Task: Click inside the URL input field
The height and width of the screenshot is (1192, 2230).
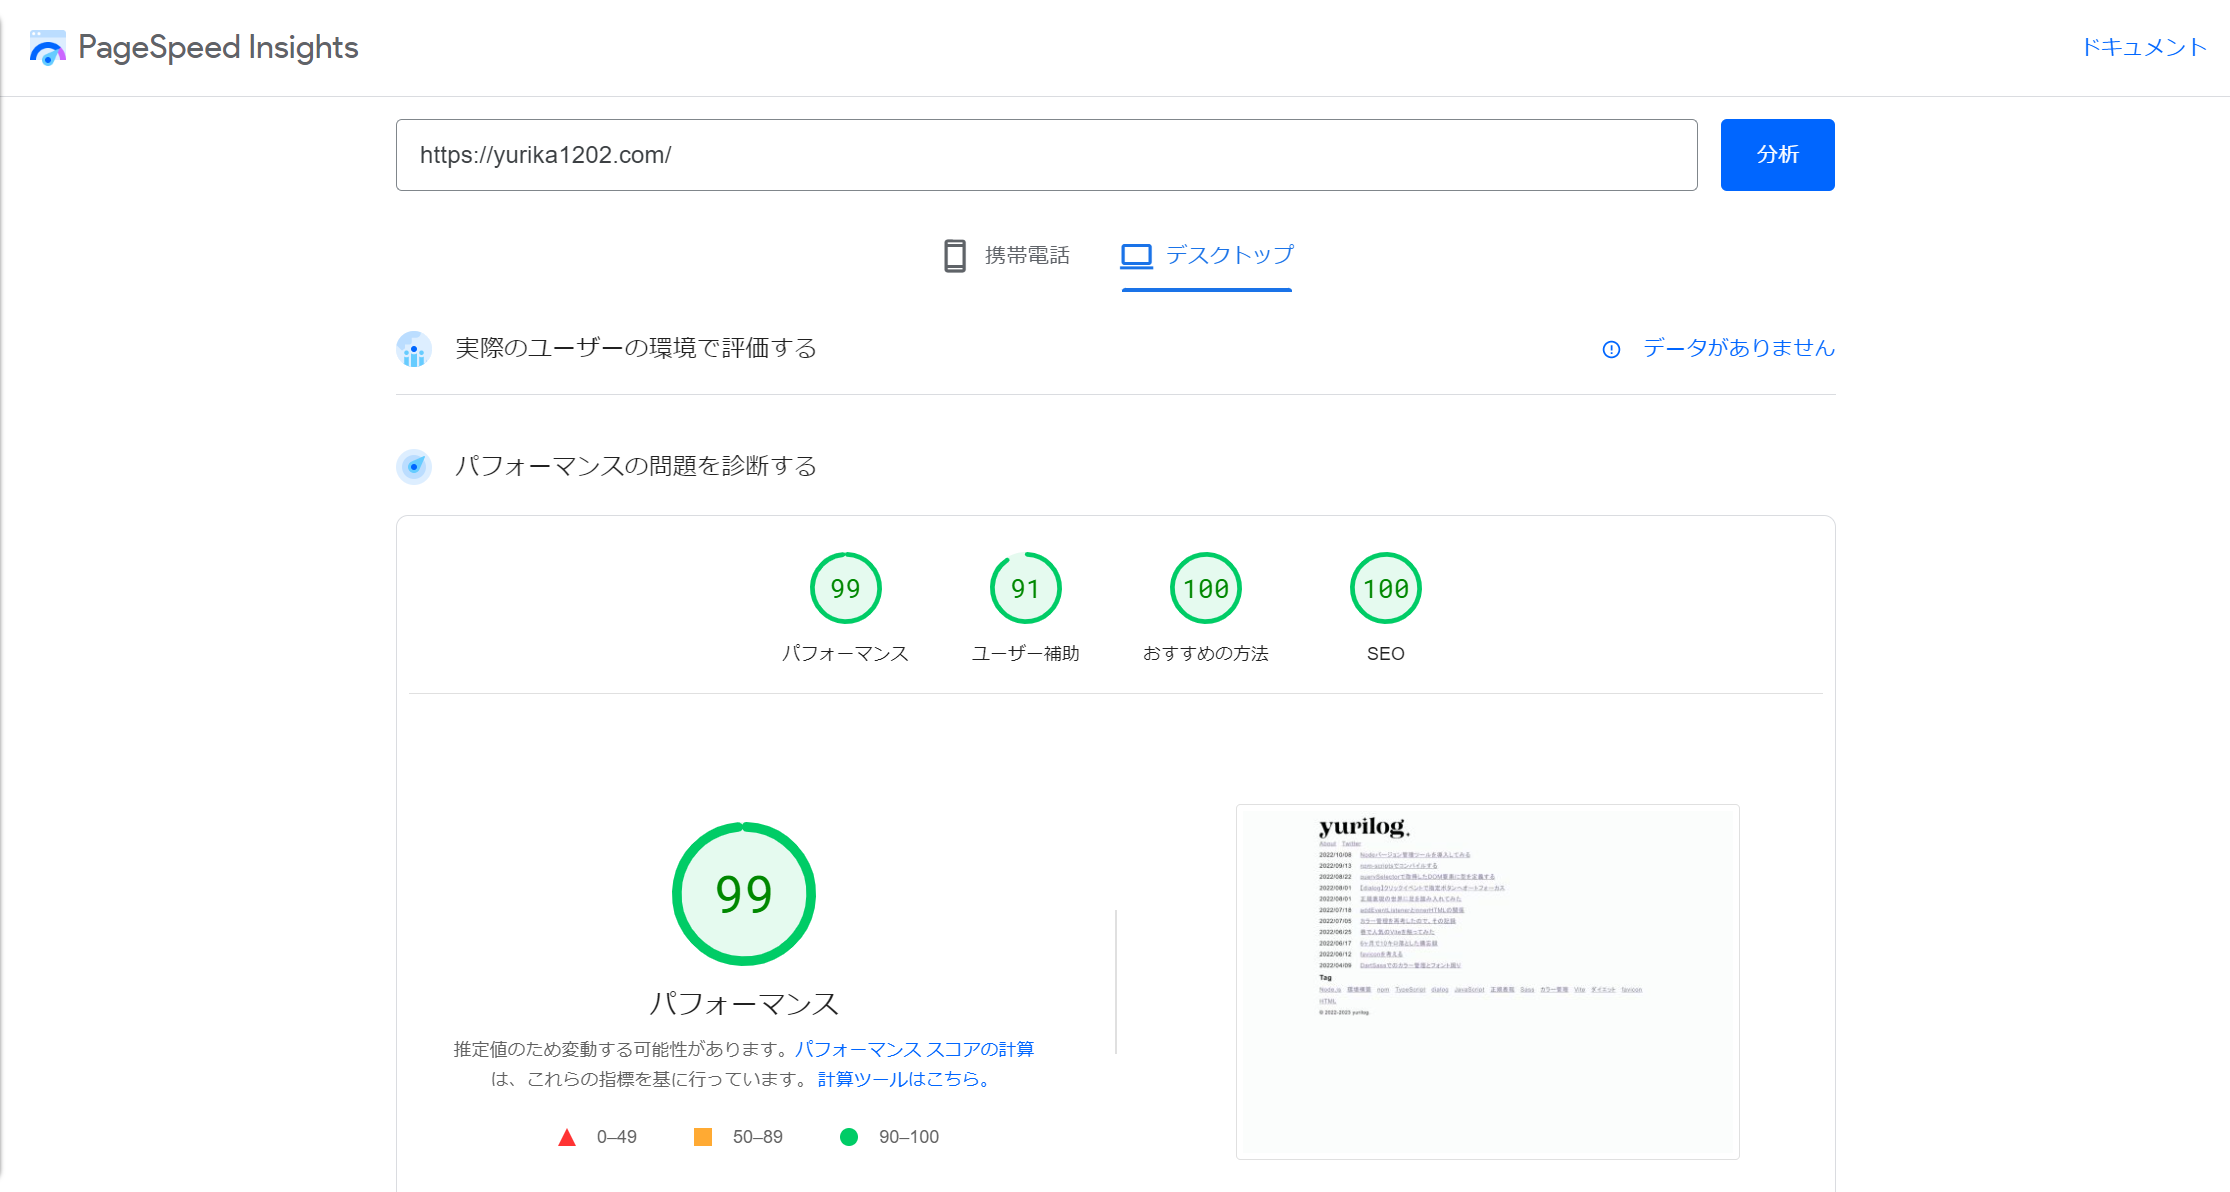Action: [1046, 154]
